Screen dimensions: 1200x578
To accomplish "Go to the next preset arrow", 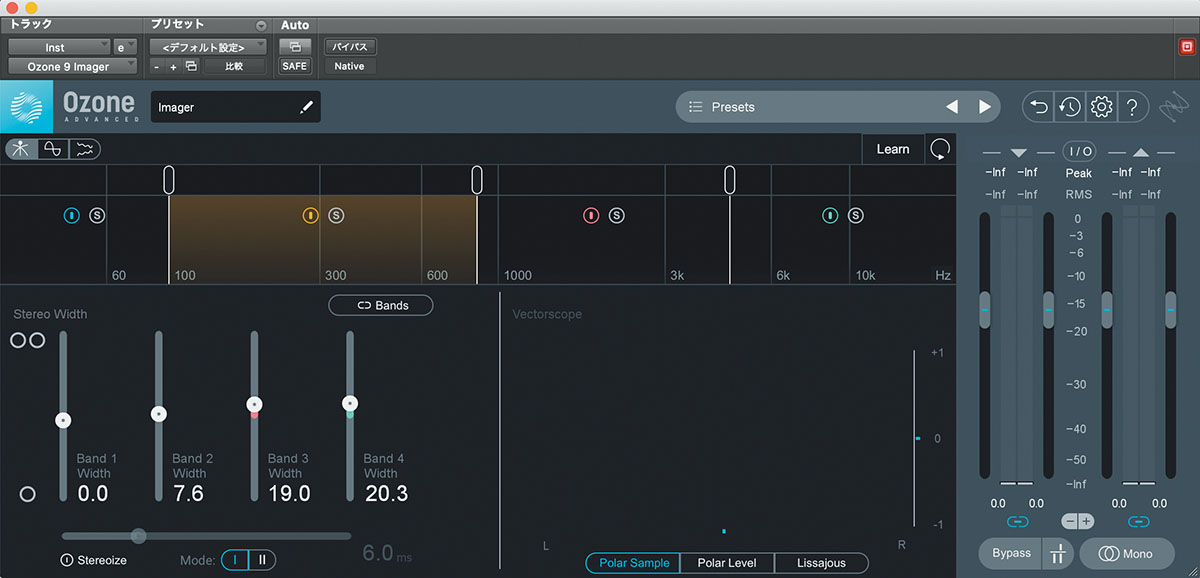I will 985,107.
